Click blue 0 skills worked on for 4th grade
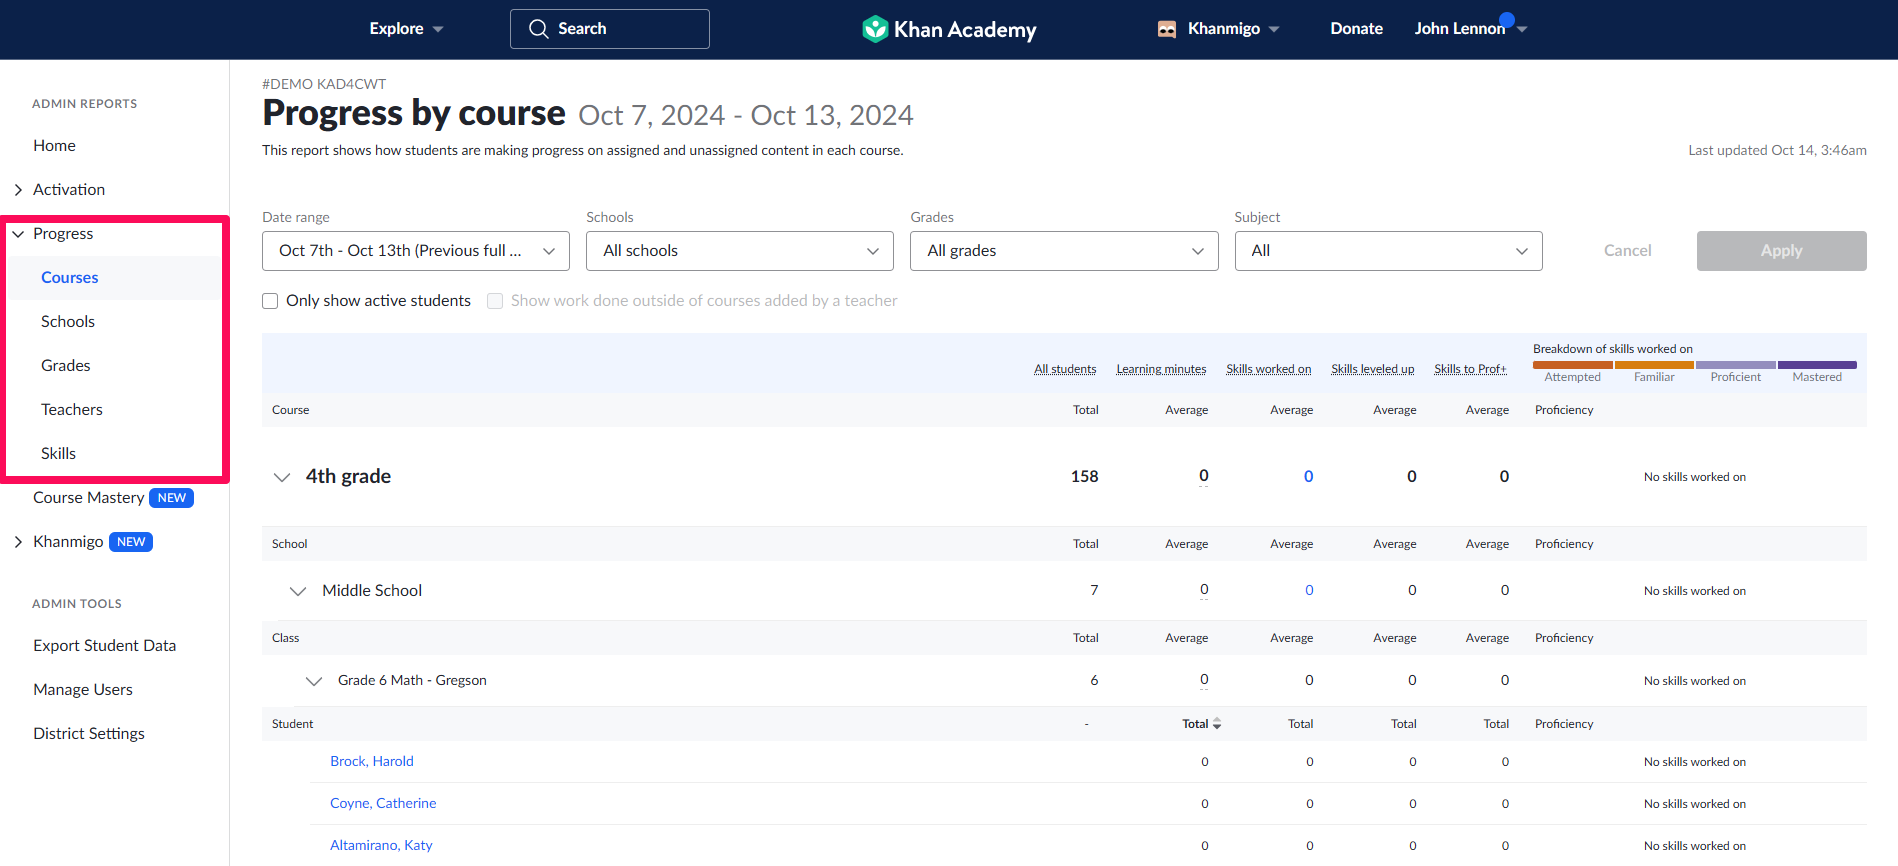The width and height of the screenshot is (1898, 866). tap(1309, 477)
